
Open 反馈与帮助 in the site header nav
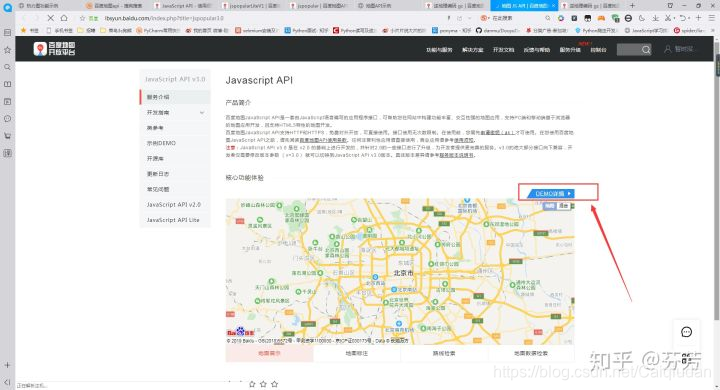coord(537,50)
